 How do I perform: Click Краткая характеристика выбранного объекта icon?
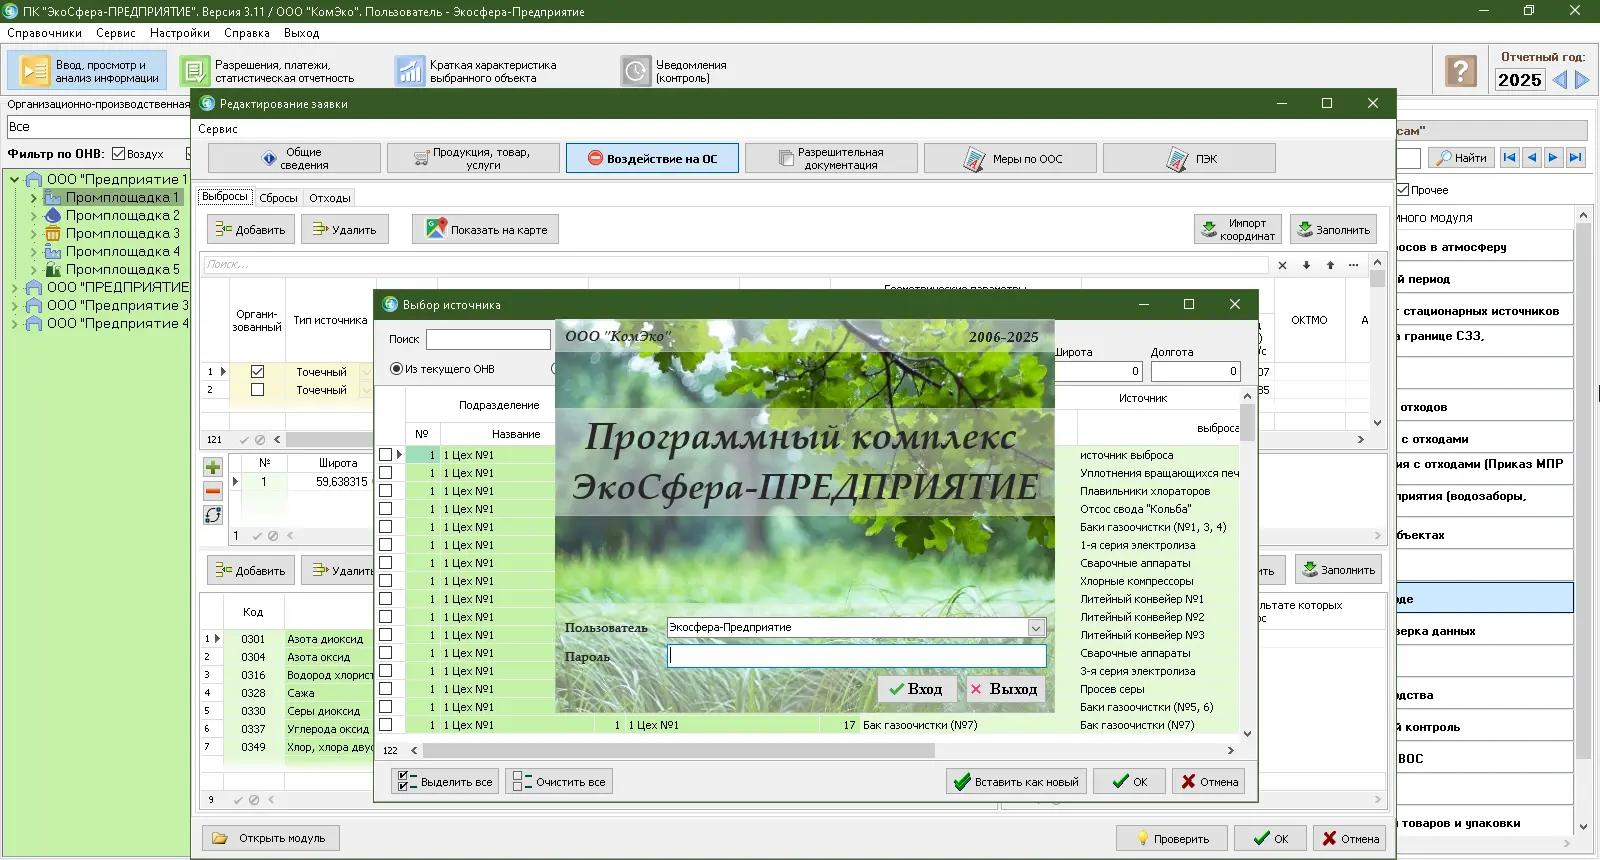point(409,71)
